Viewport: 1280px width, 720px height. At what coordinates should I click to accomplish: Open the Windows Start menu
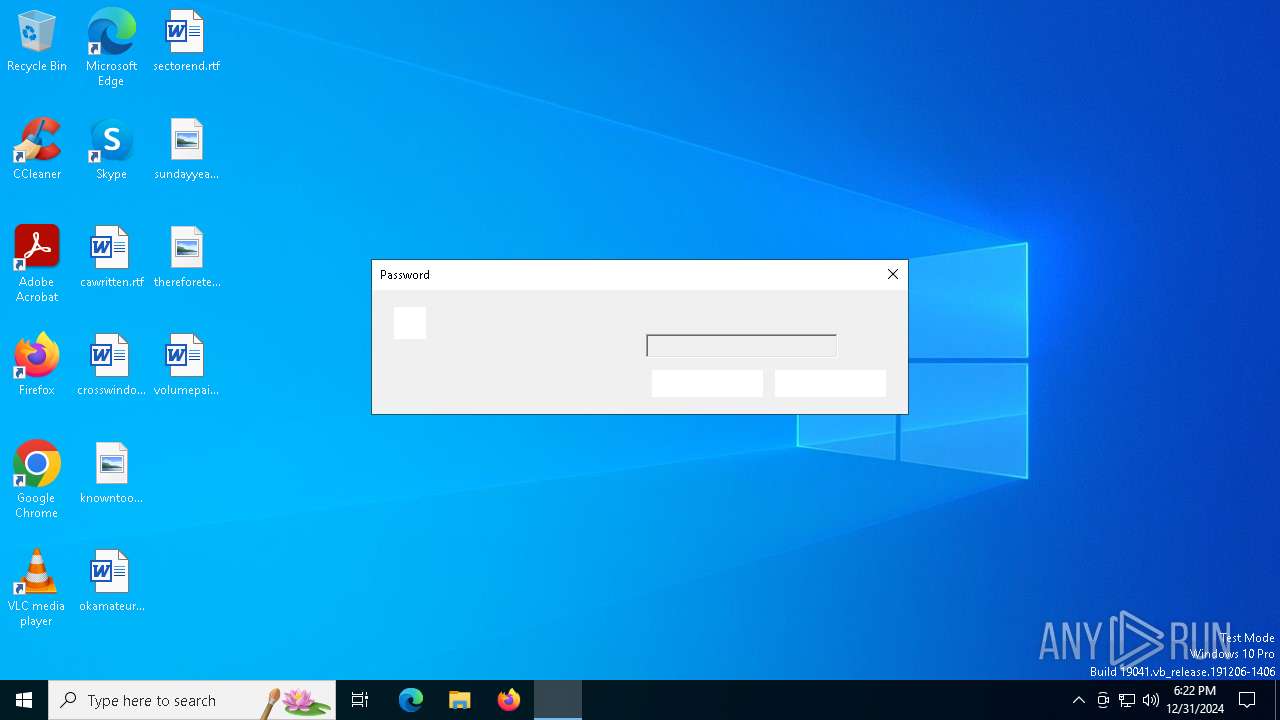tap(24, 700)
